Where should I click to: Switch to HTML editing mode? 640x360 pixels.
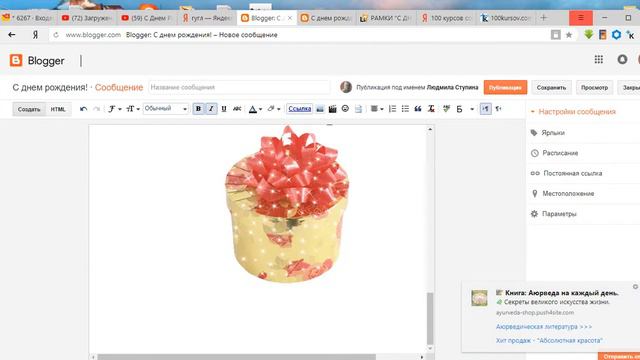click(x=58, y=109)
